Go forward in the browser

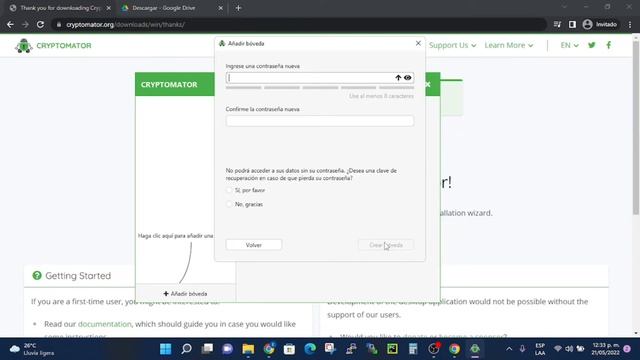click(x=25, y=24)
